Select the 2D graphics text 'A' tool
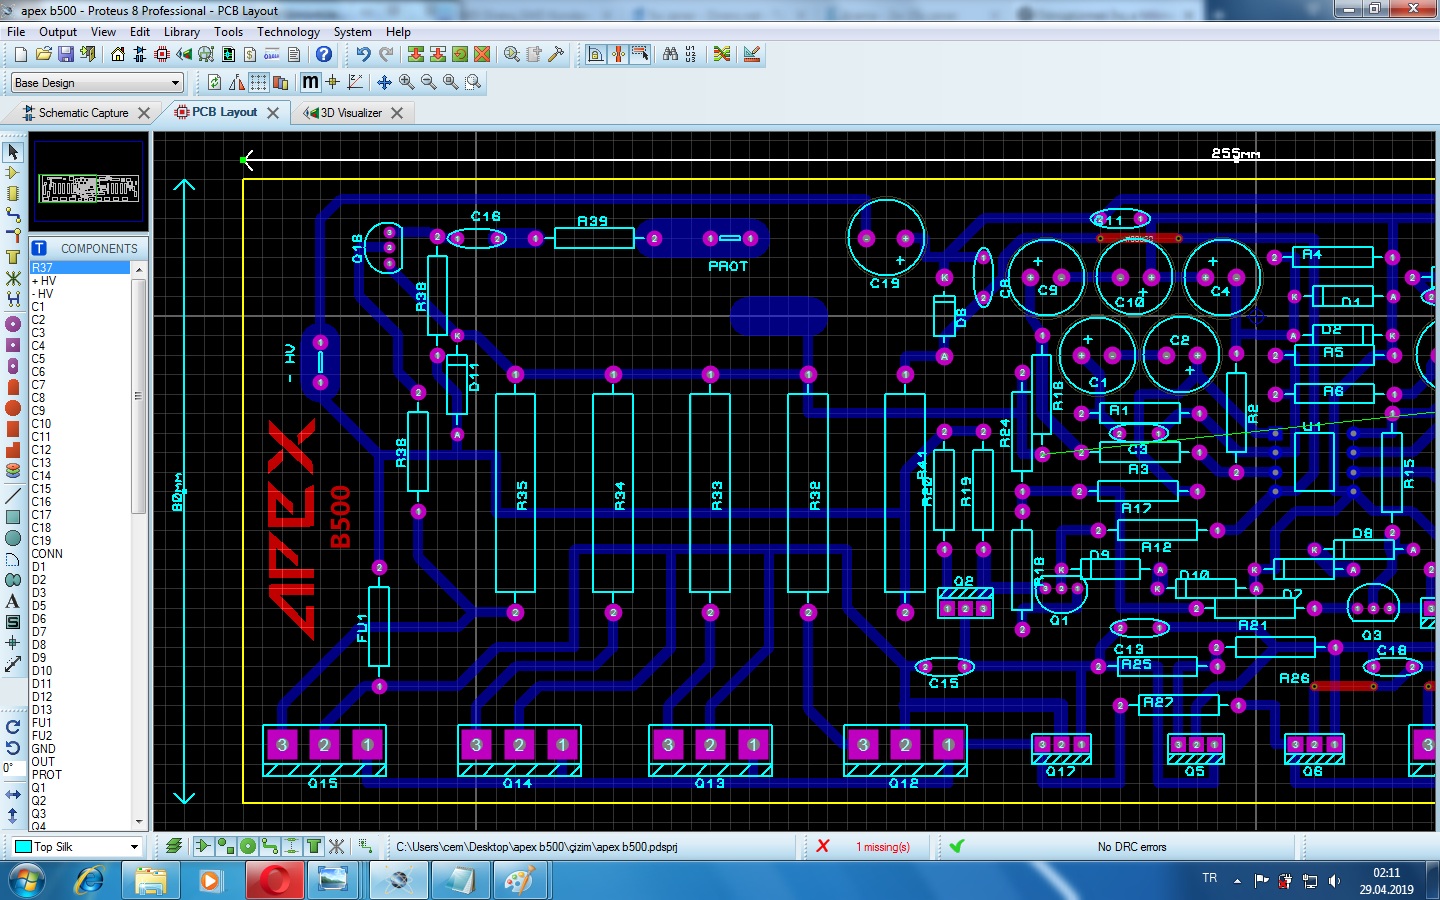The height and width of the screenshot is (900, 1440). point(13,601)
